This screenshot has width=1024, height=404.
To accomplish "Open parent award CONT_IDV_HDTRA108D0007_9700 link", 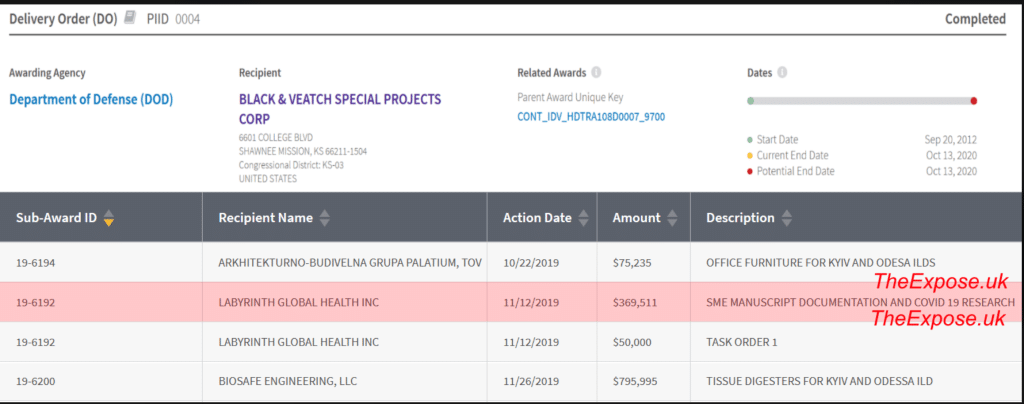I will click(x=591, y=117).
